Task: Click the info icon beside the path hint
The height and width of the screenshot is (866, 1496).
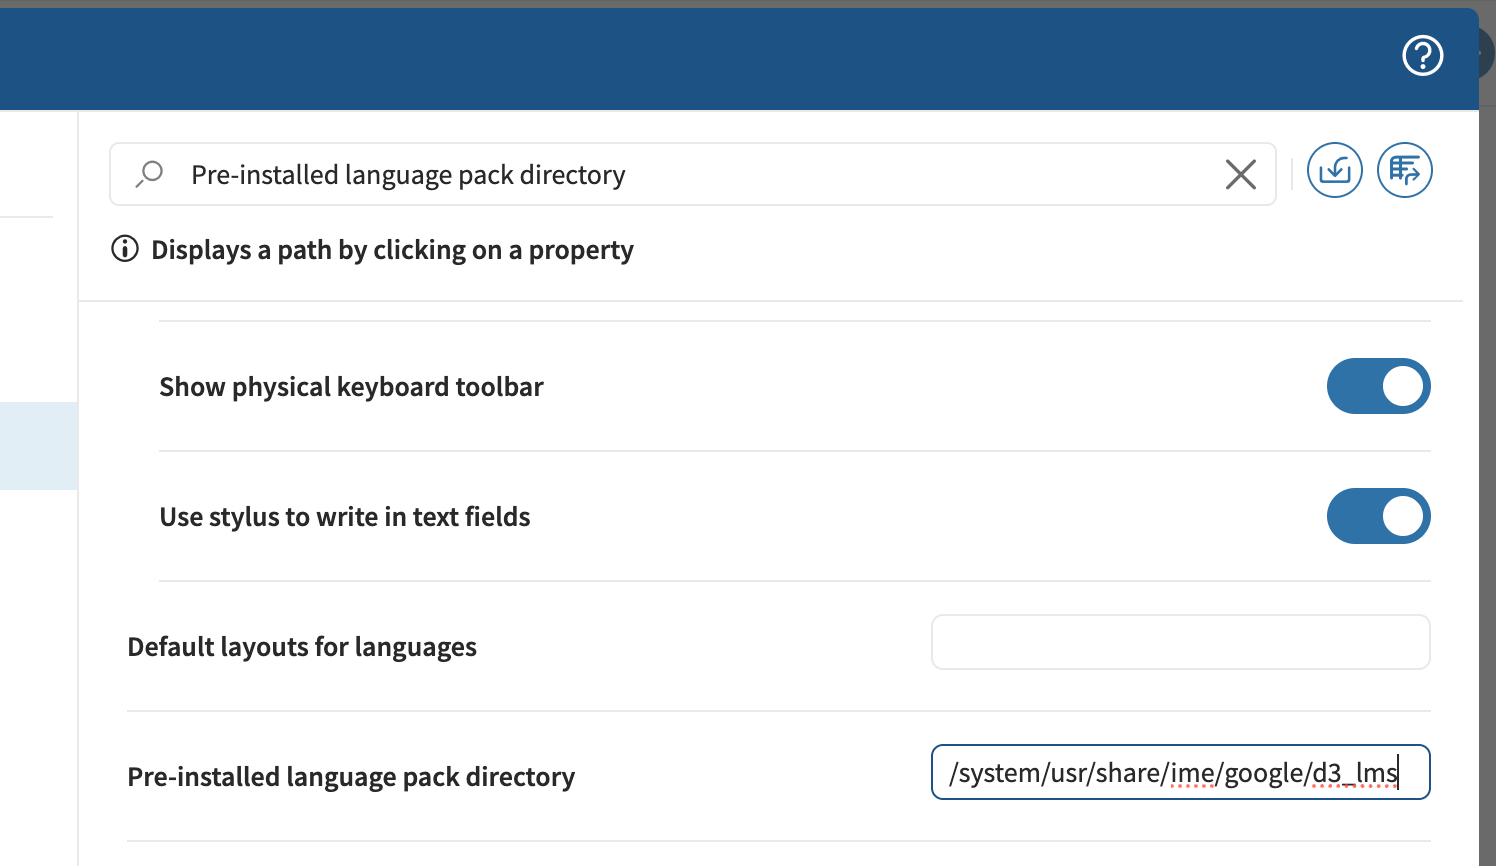Action: [x=125, y=249]
